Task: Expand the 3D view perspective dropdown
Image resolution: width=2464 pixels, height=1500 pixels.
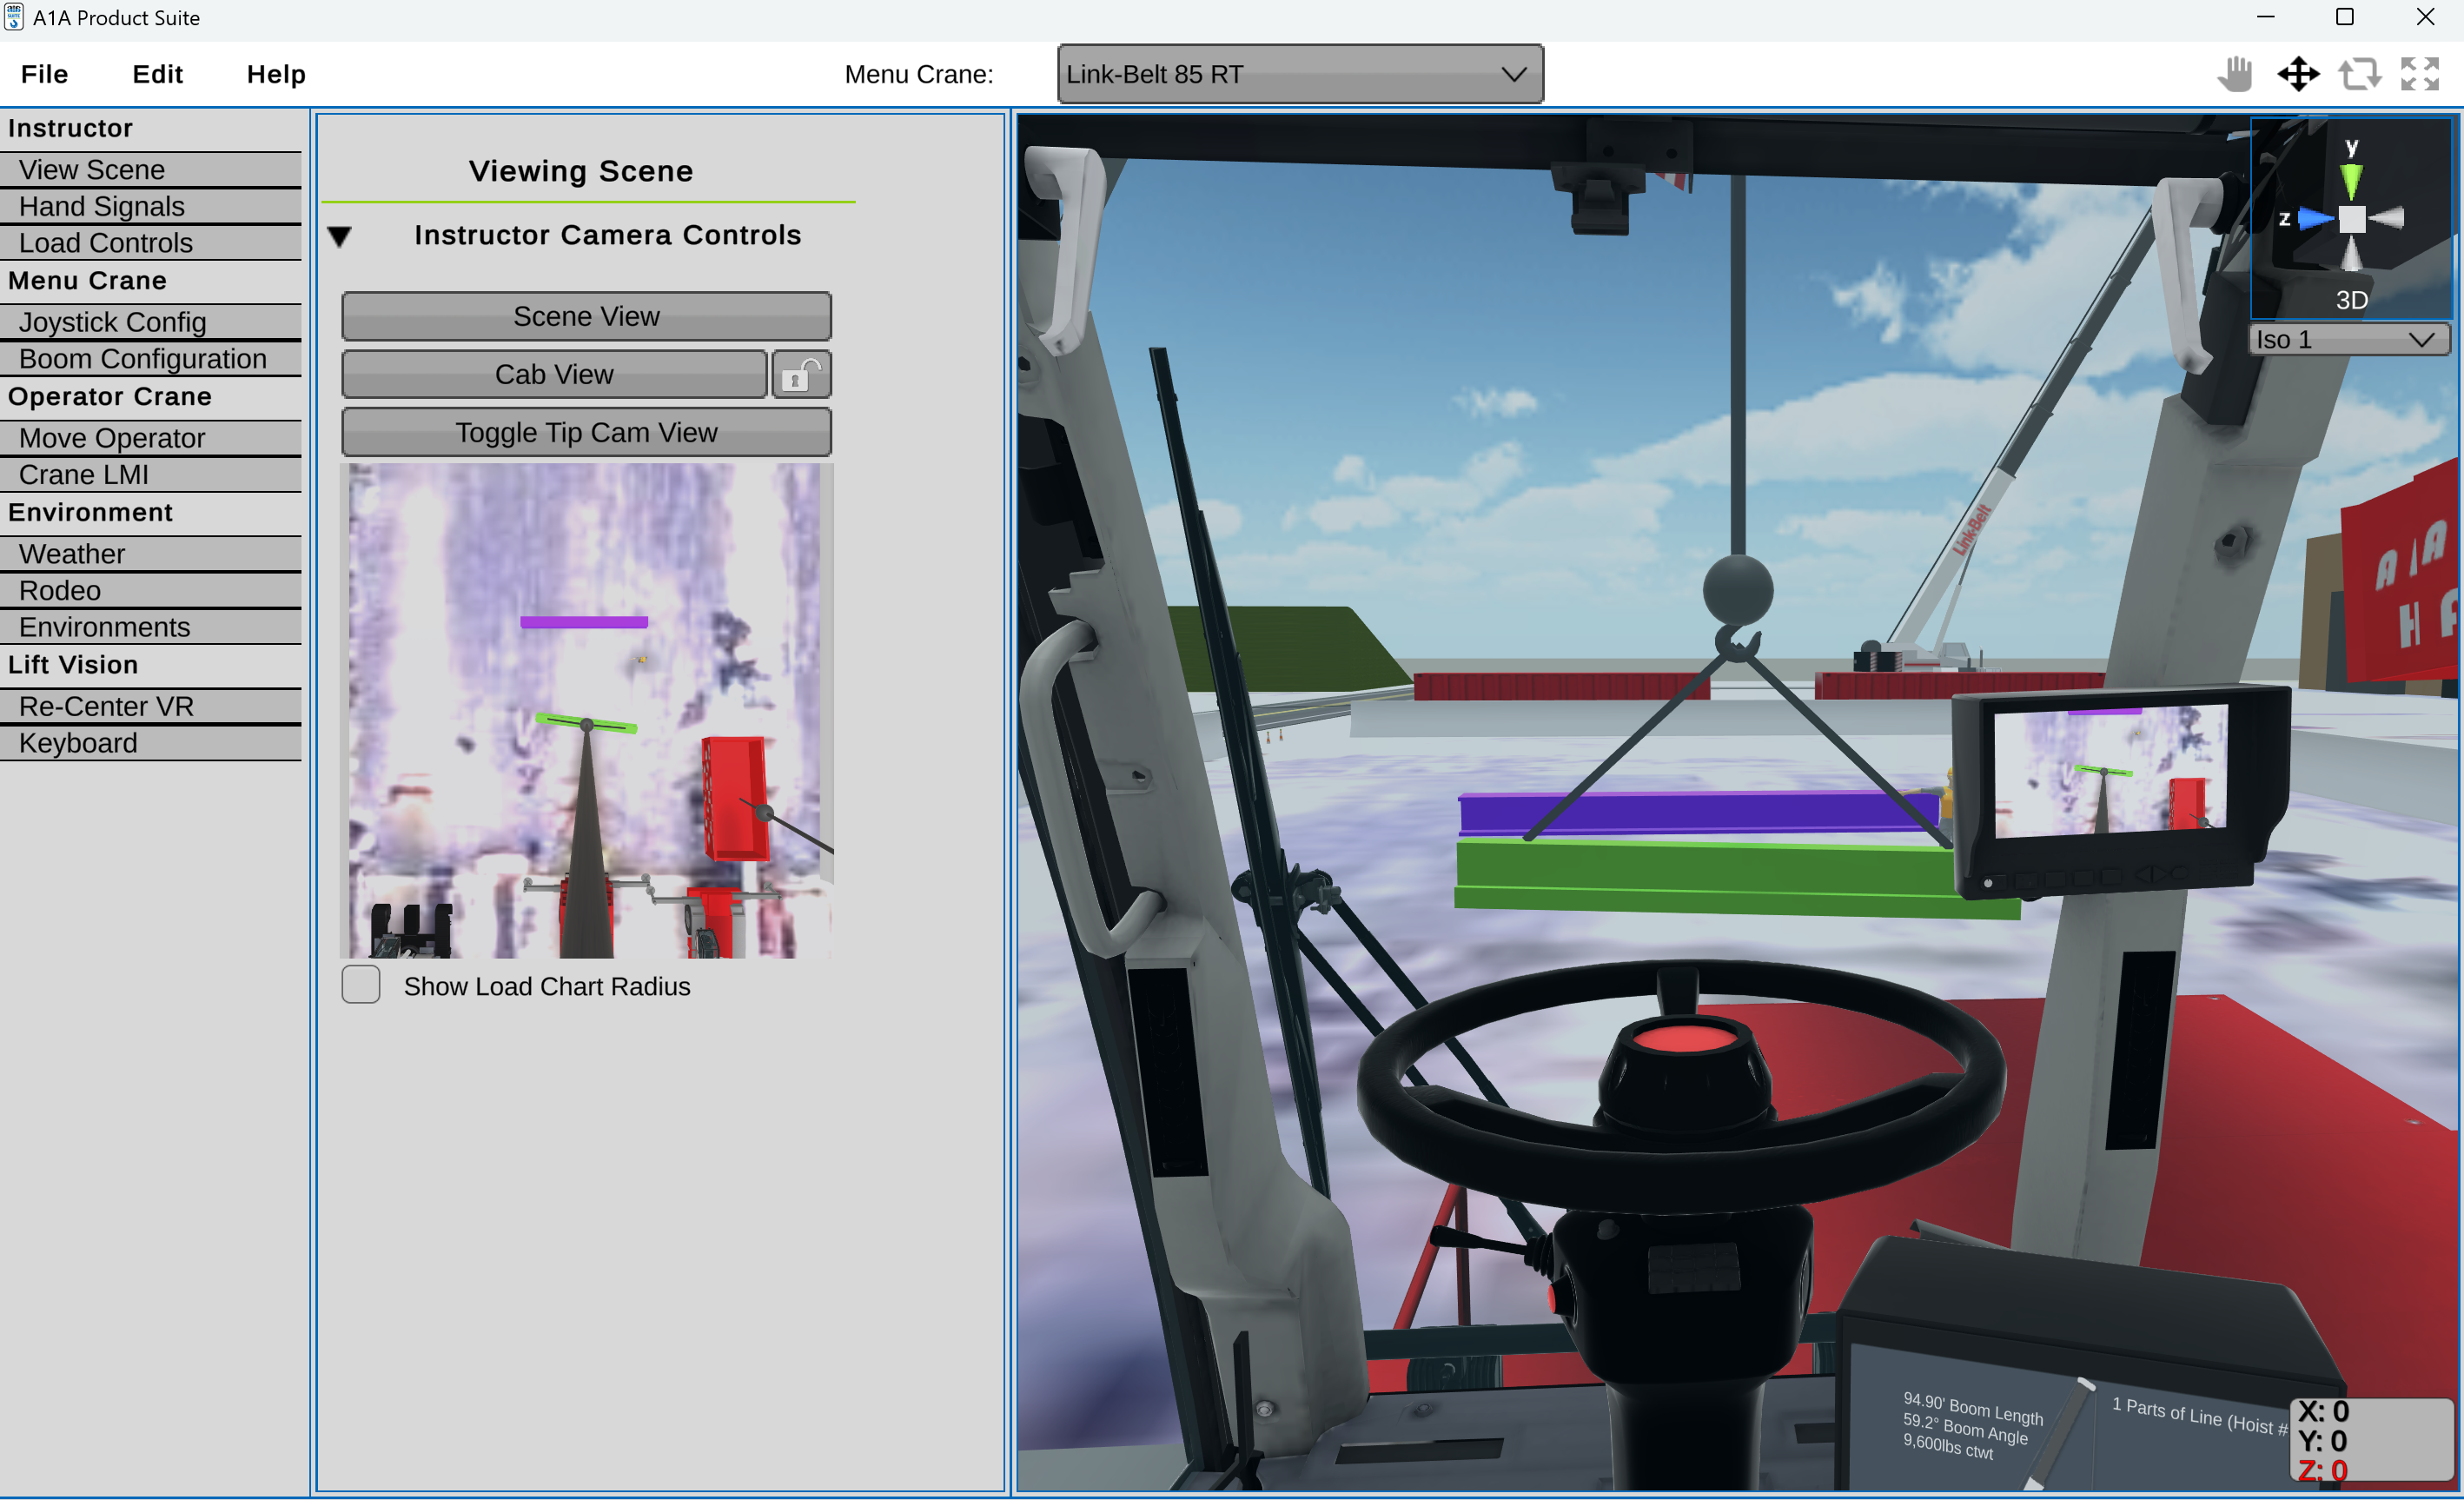Action: [x=2348, y=338]
